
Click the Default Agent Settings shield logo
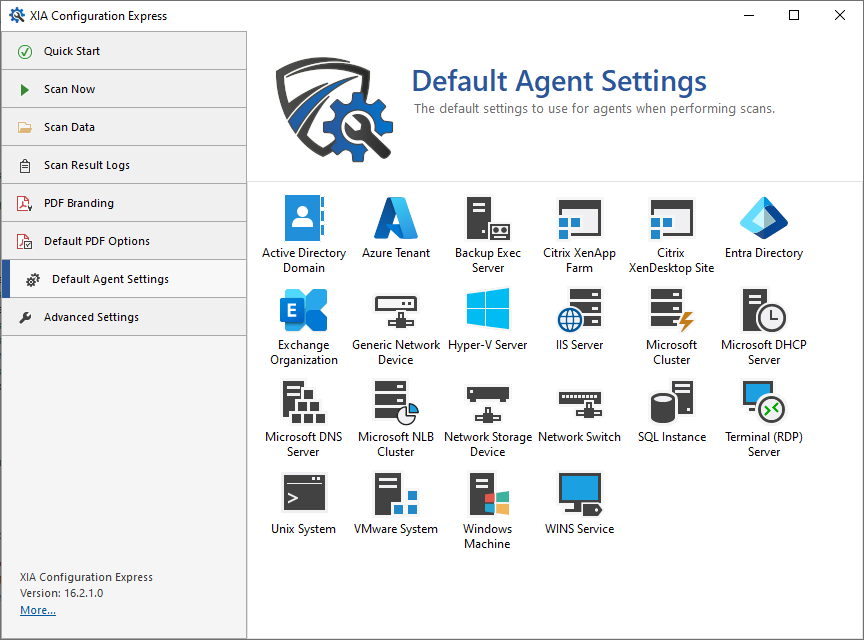(334, 109)
